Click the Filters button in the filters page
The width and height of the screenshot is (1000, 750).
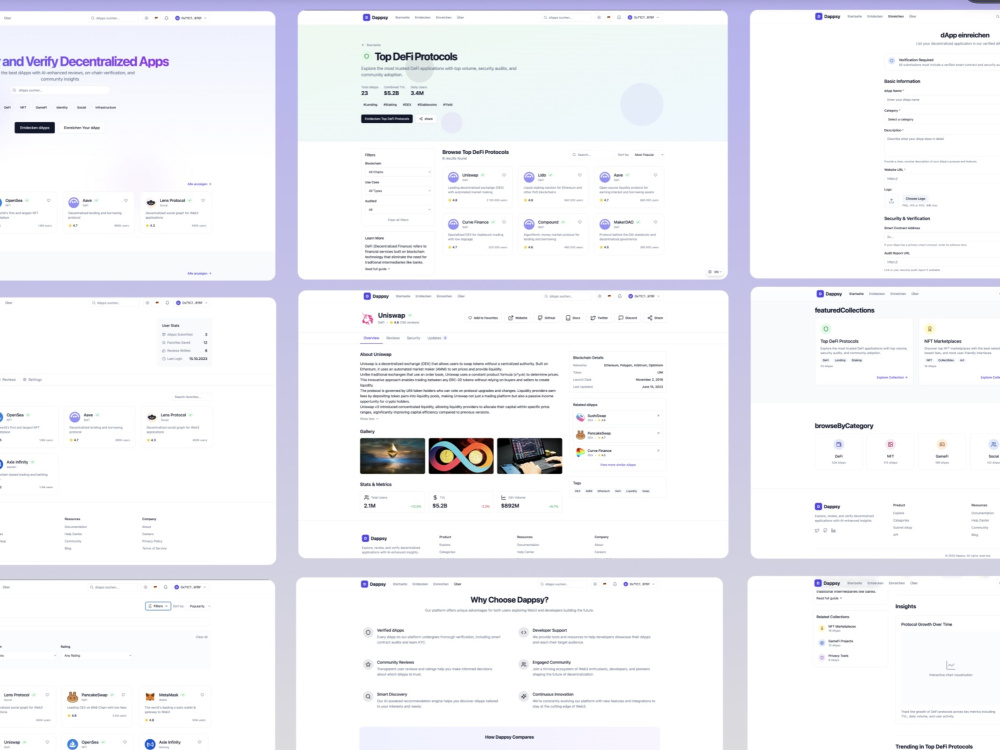(158, 606)
